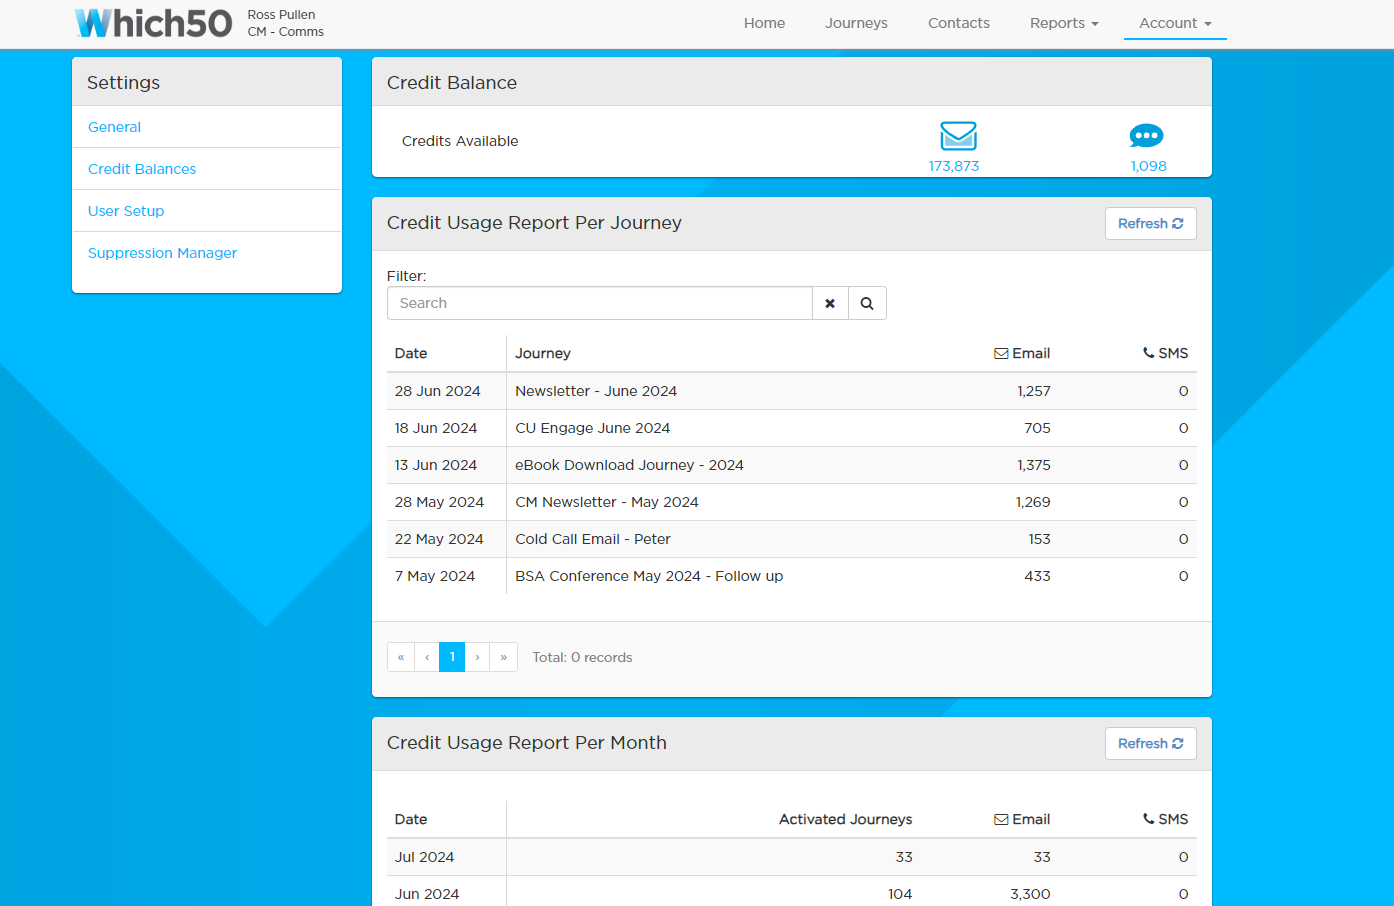The image size is (1394, 906).
Task: Click the 18 Jun 2024 date cell
Action: coord(436,428)
